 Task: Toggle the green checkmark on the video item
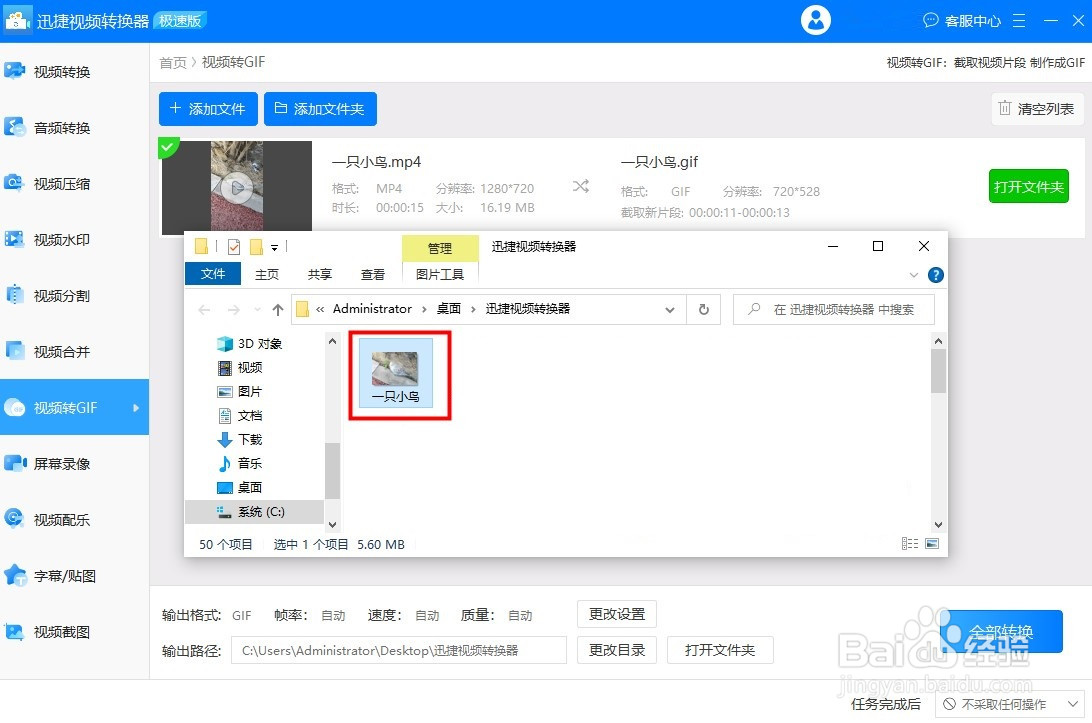point(167,147)
